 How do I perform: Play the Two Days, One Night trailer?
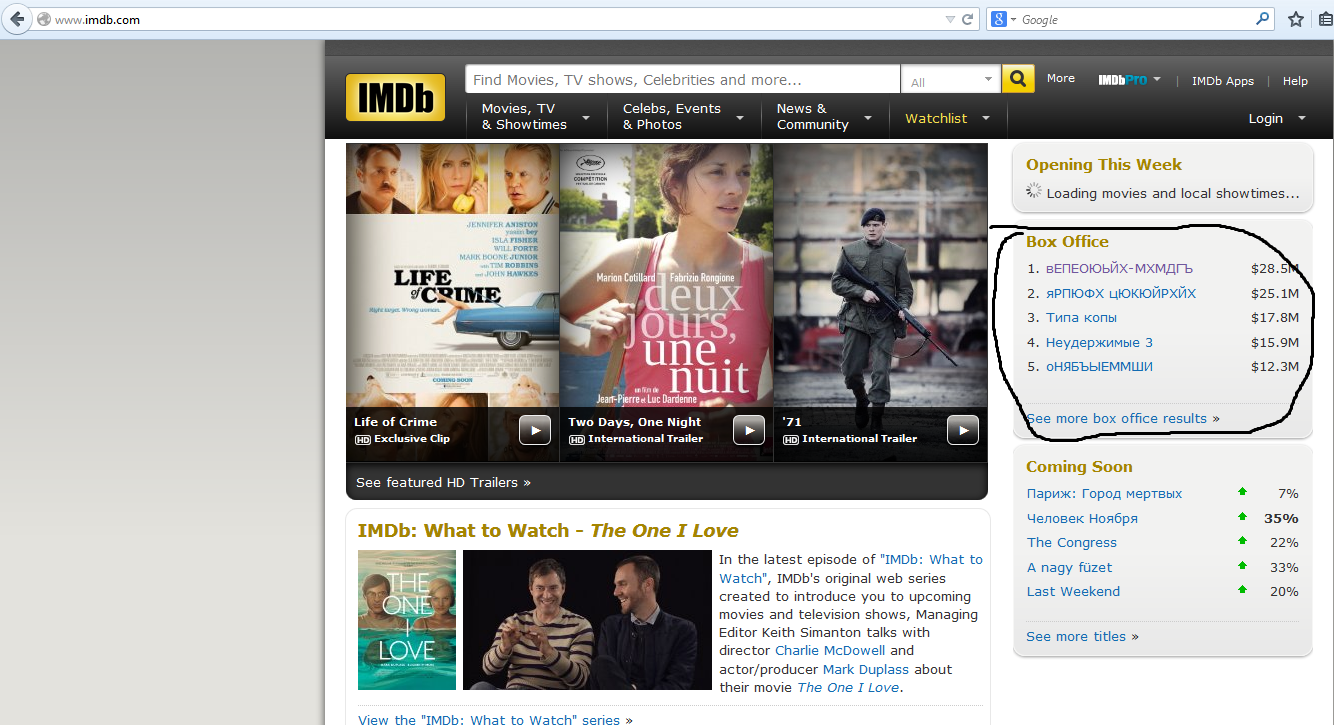click(x=749, y=430)
